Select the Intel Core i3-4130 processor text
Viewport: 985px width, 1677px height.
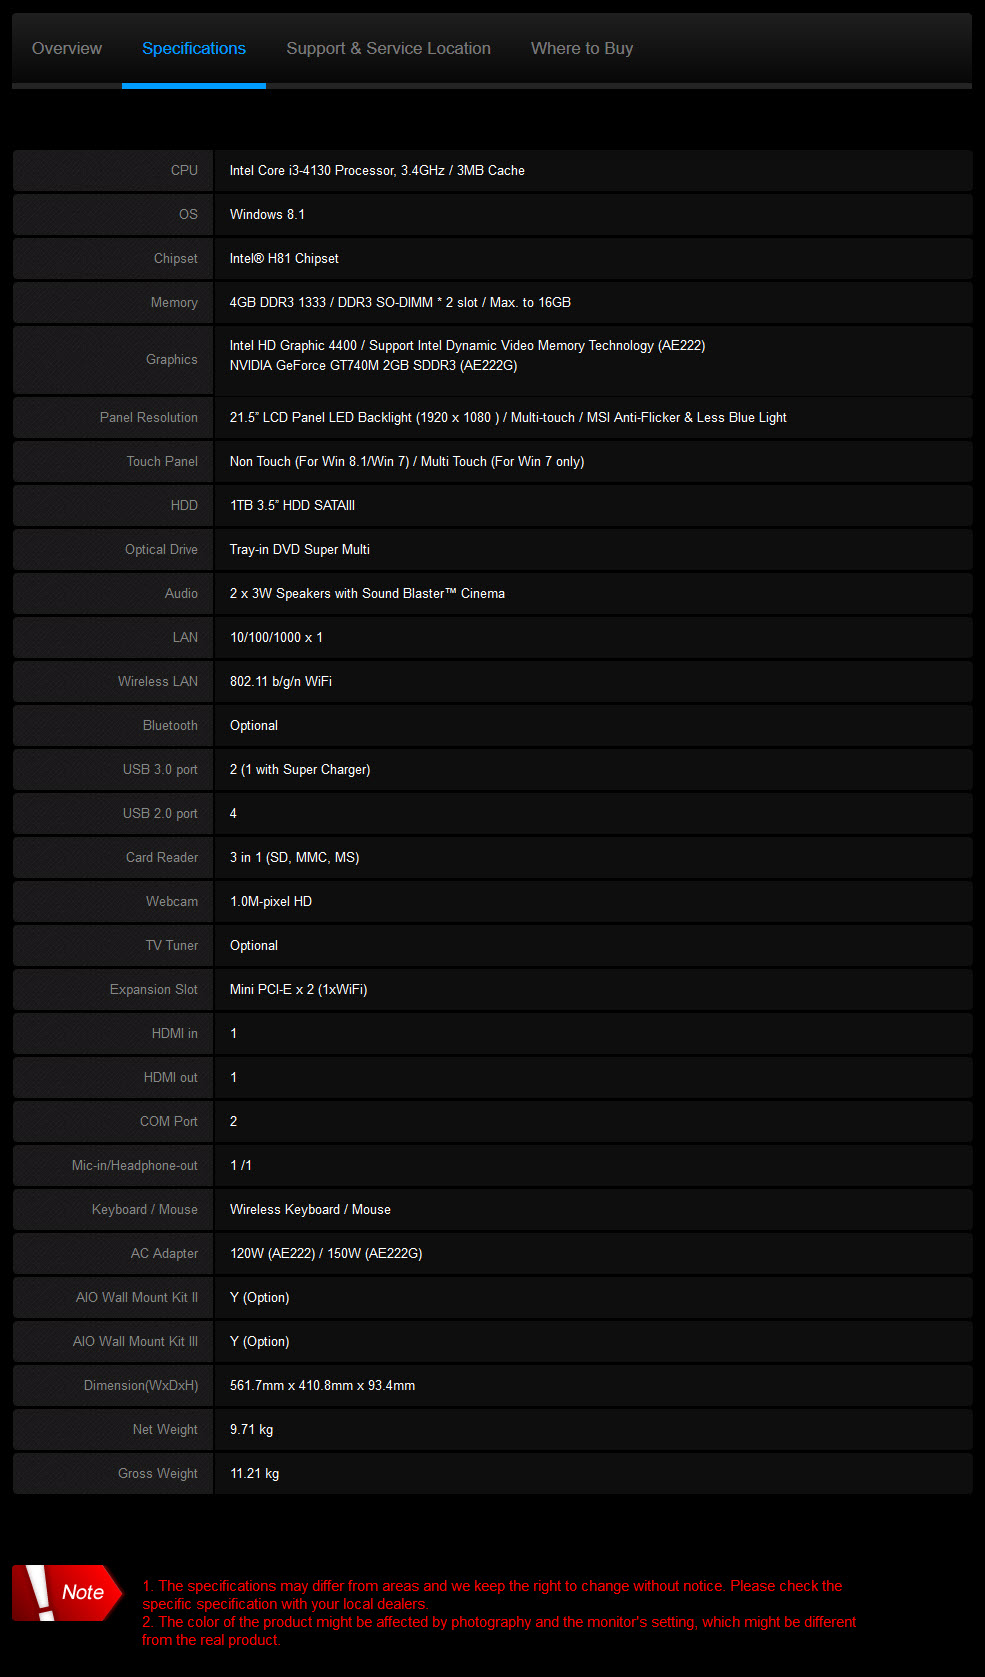[376, 171]
